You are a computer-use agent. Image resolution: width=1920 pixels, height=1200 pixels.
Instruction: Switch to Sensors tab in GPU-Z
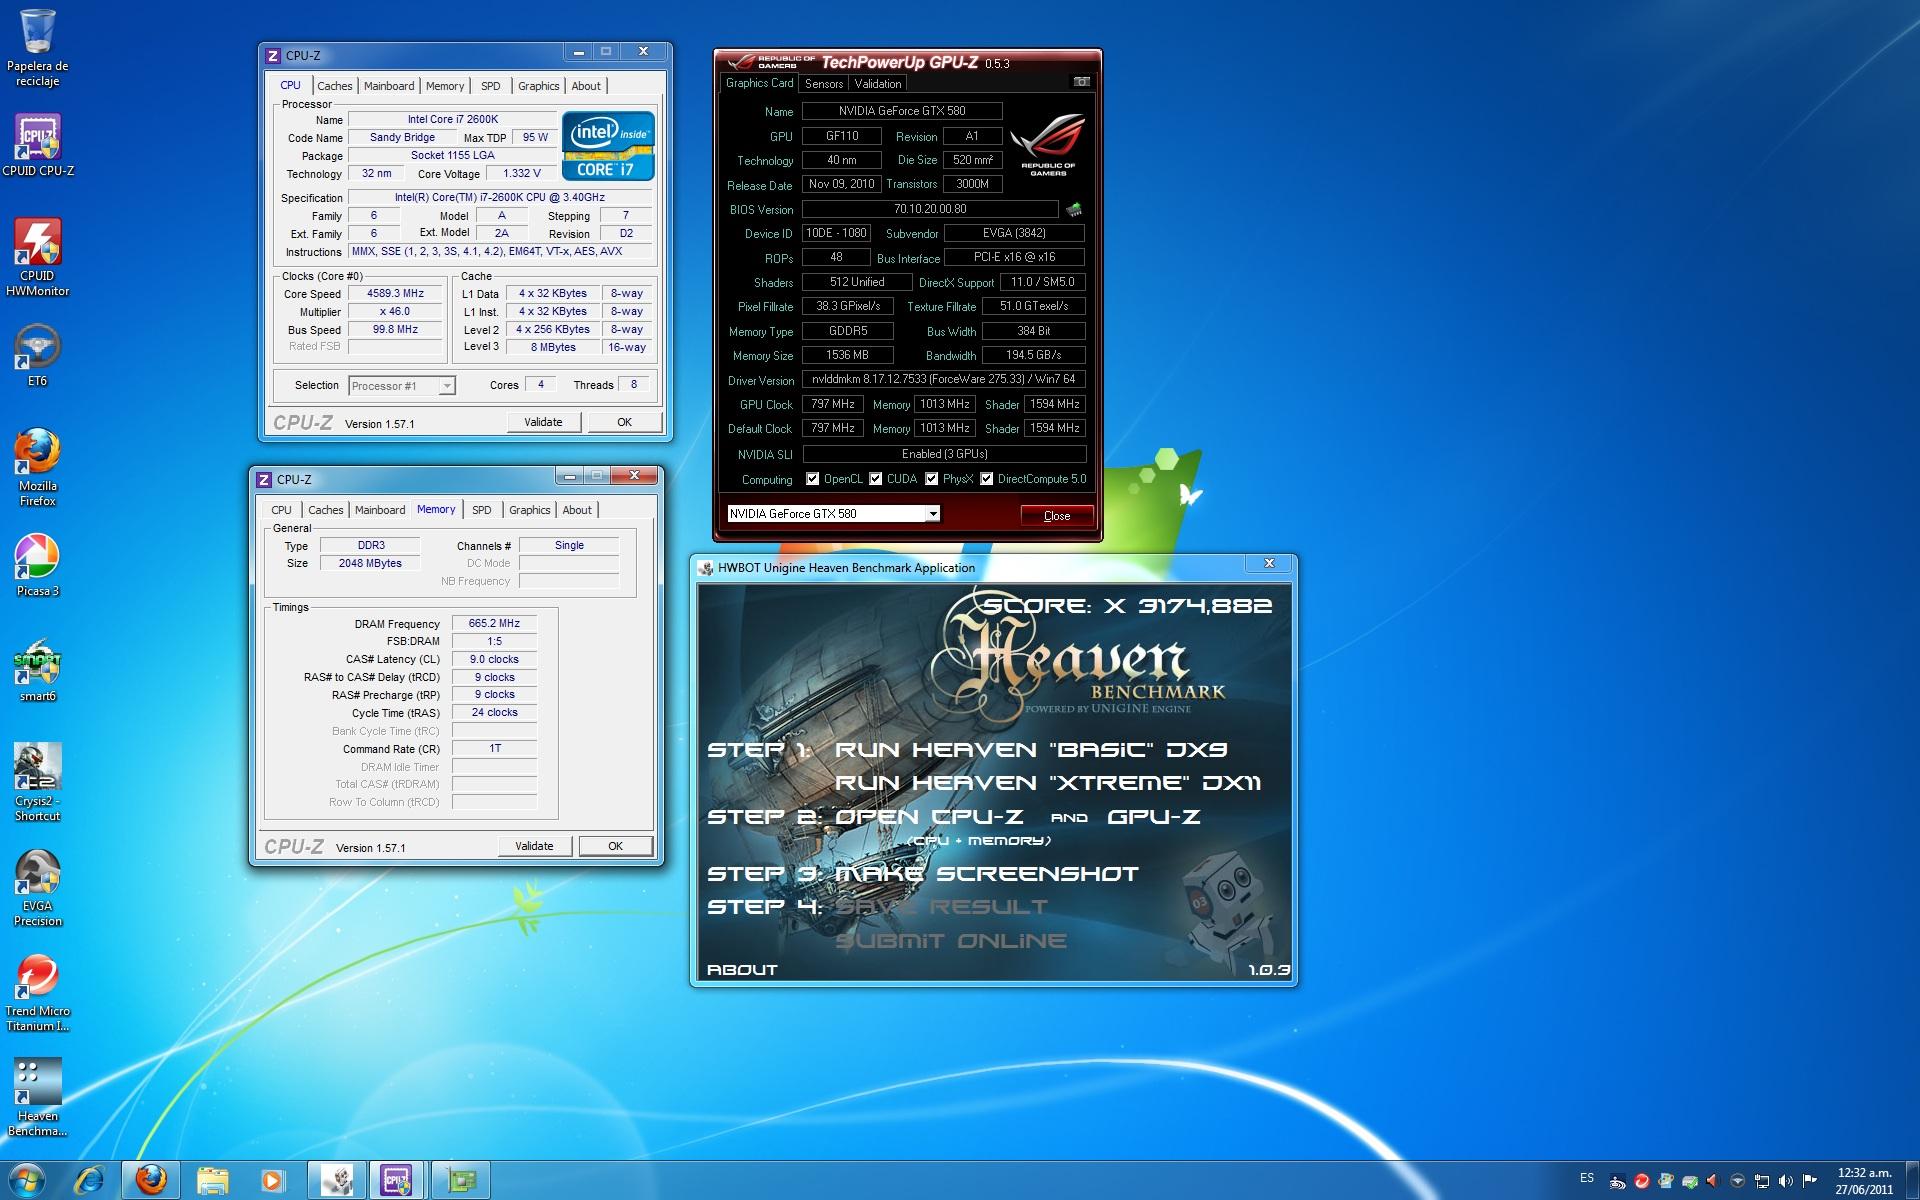pos(824,84)
